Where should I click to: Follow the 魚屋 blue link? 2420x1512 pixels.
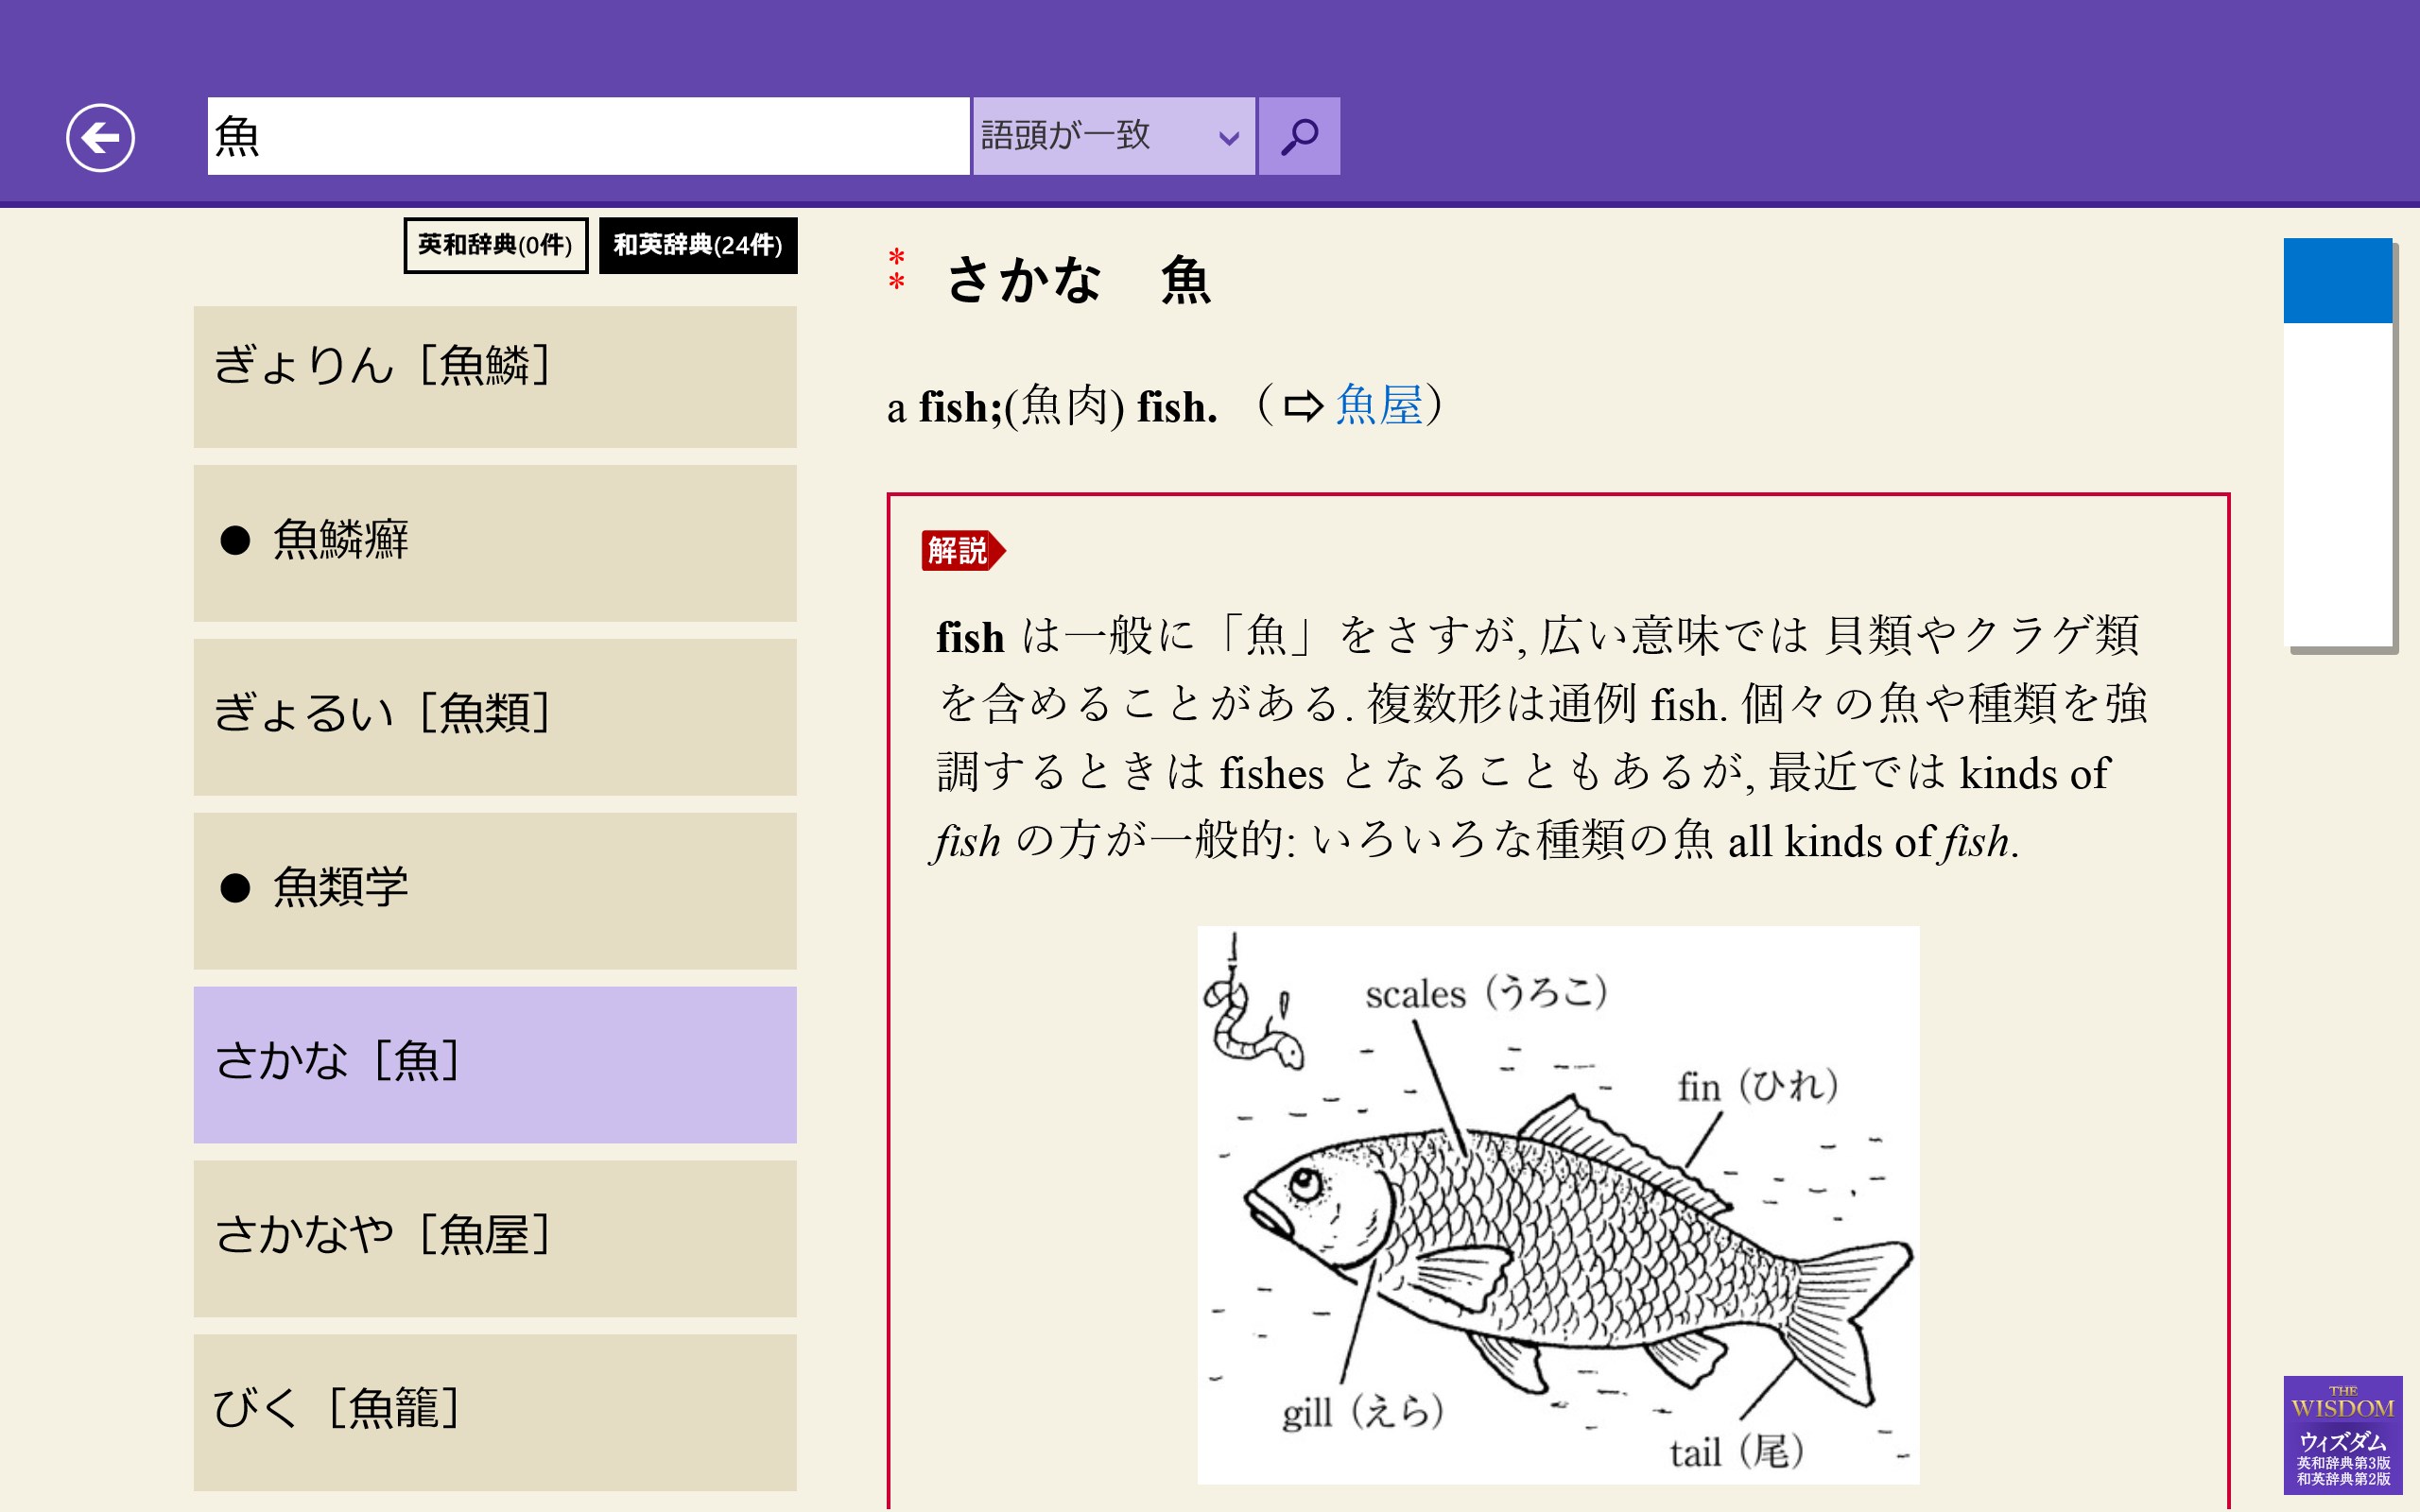(1379, 405)
